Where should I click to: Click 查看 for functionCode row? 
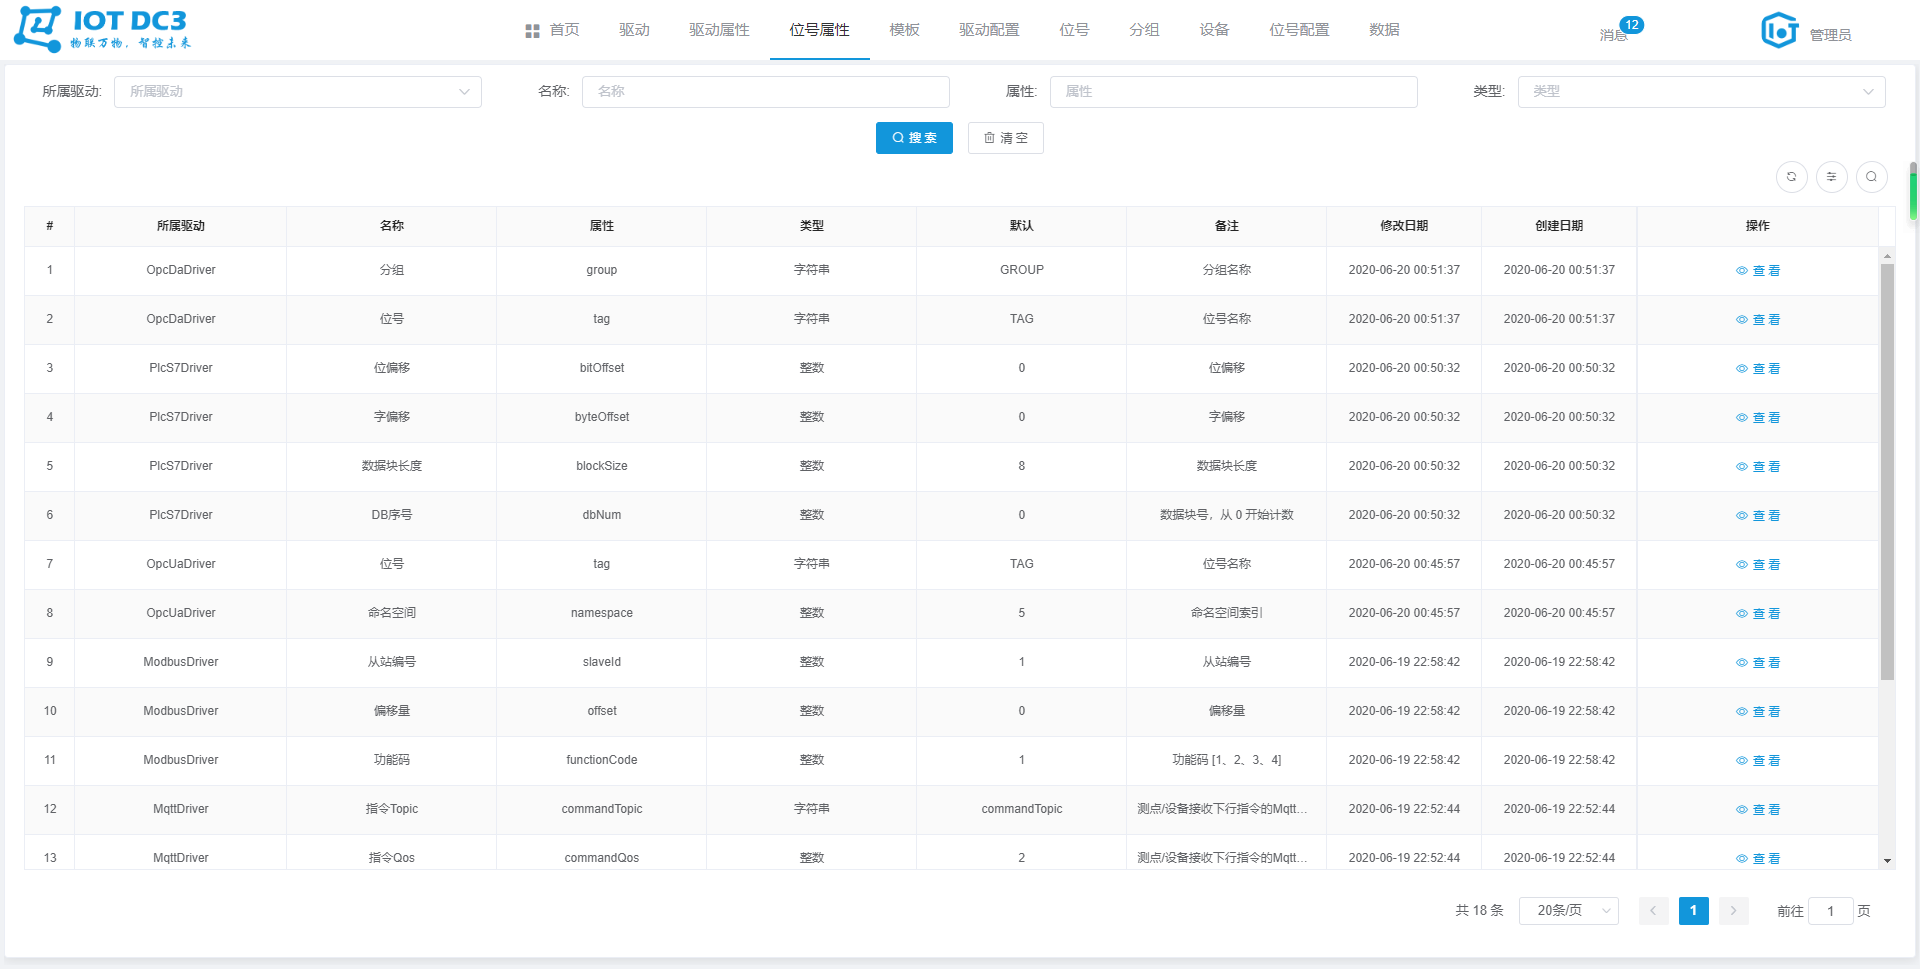[x=1758, y=761]
